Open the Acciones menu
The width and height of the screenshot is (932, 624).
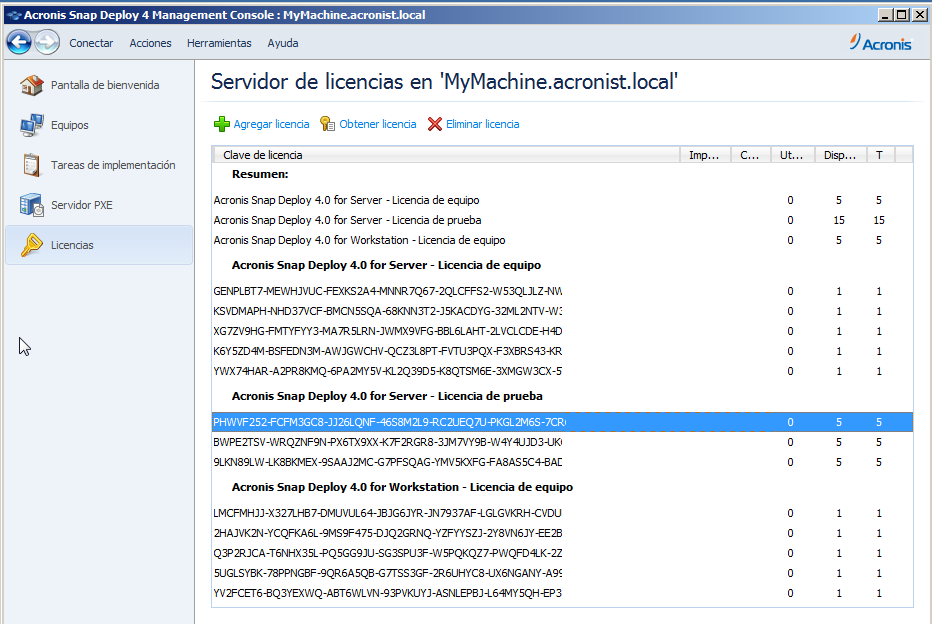pos(150,43)
